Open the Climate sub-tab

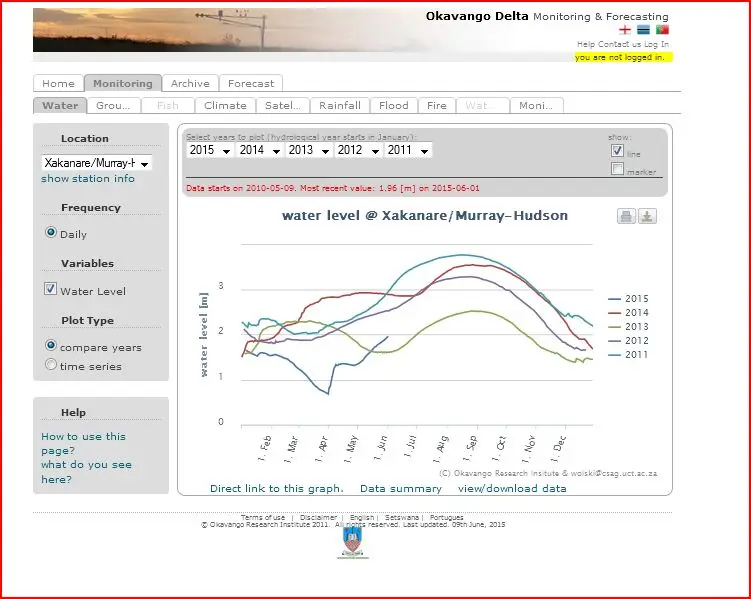point(225,105)
